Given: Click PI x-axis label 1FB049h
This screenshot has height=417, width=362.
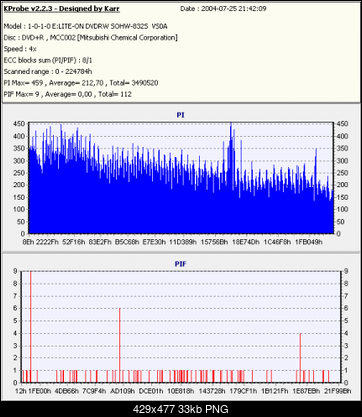Looking at the screenshot, I should click(x=309, y=242).
